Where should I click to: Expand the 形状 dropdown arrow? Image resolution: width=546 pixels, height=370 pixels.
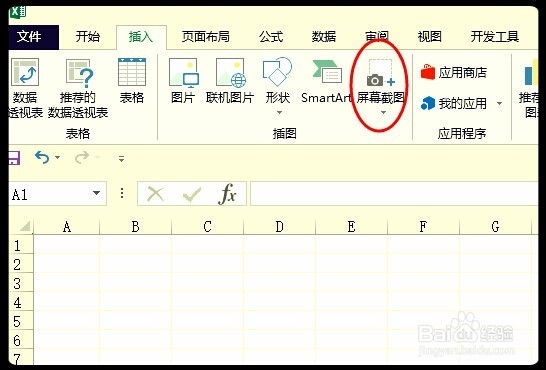279,112
